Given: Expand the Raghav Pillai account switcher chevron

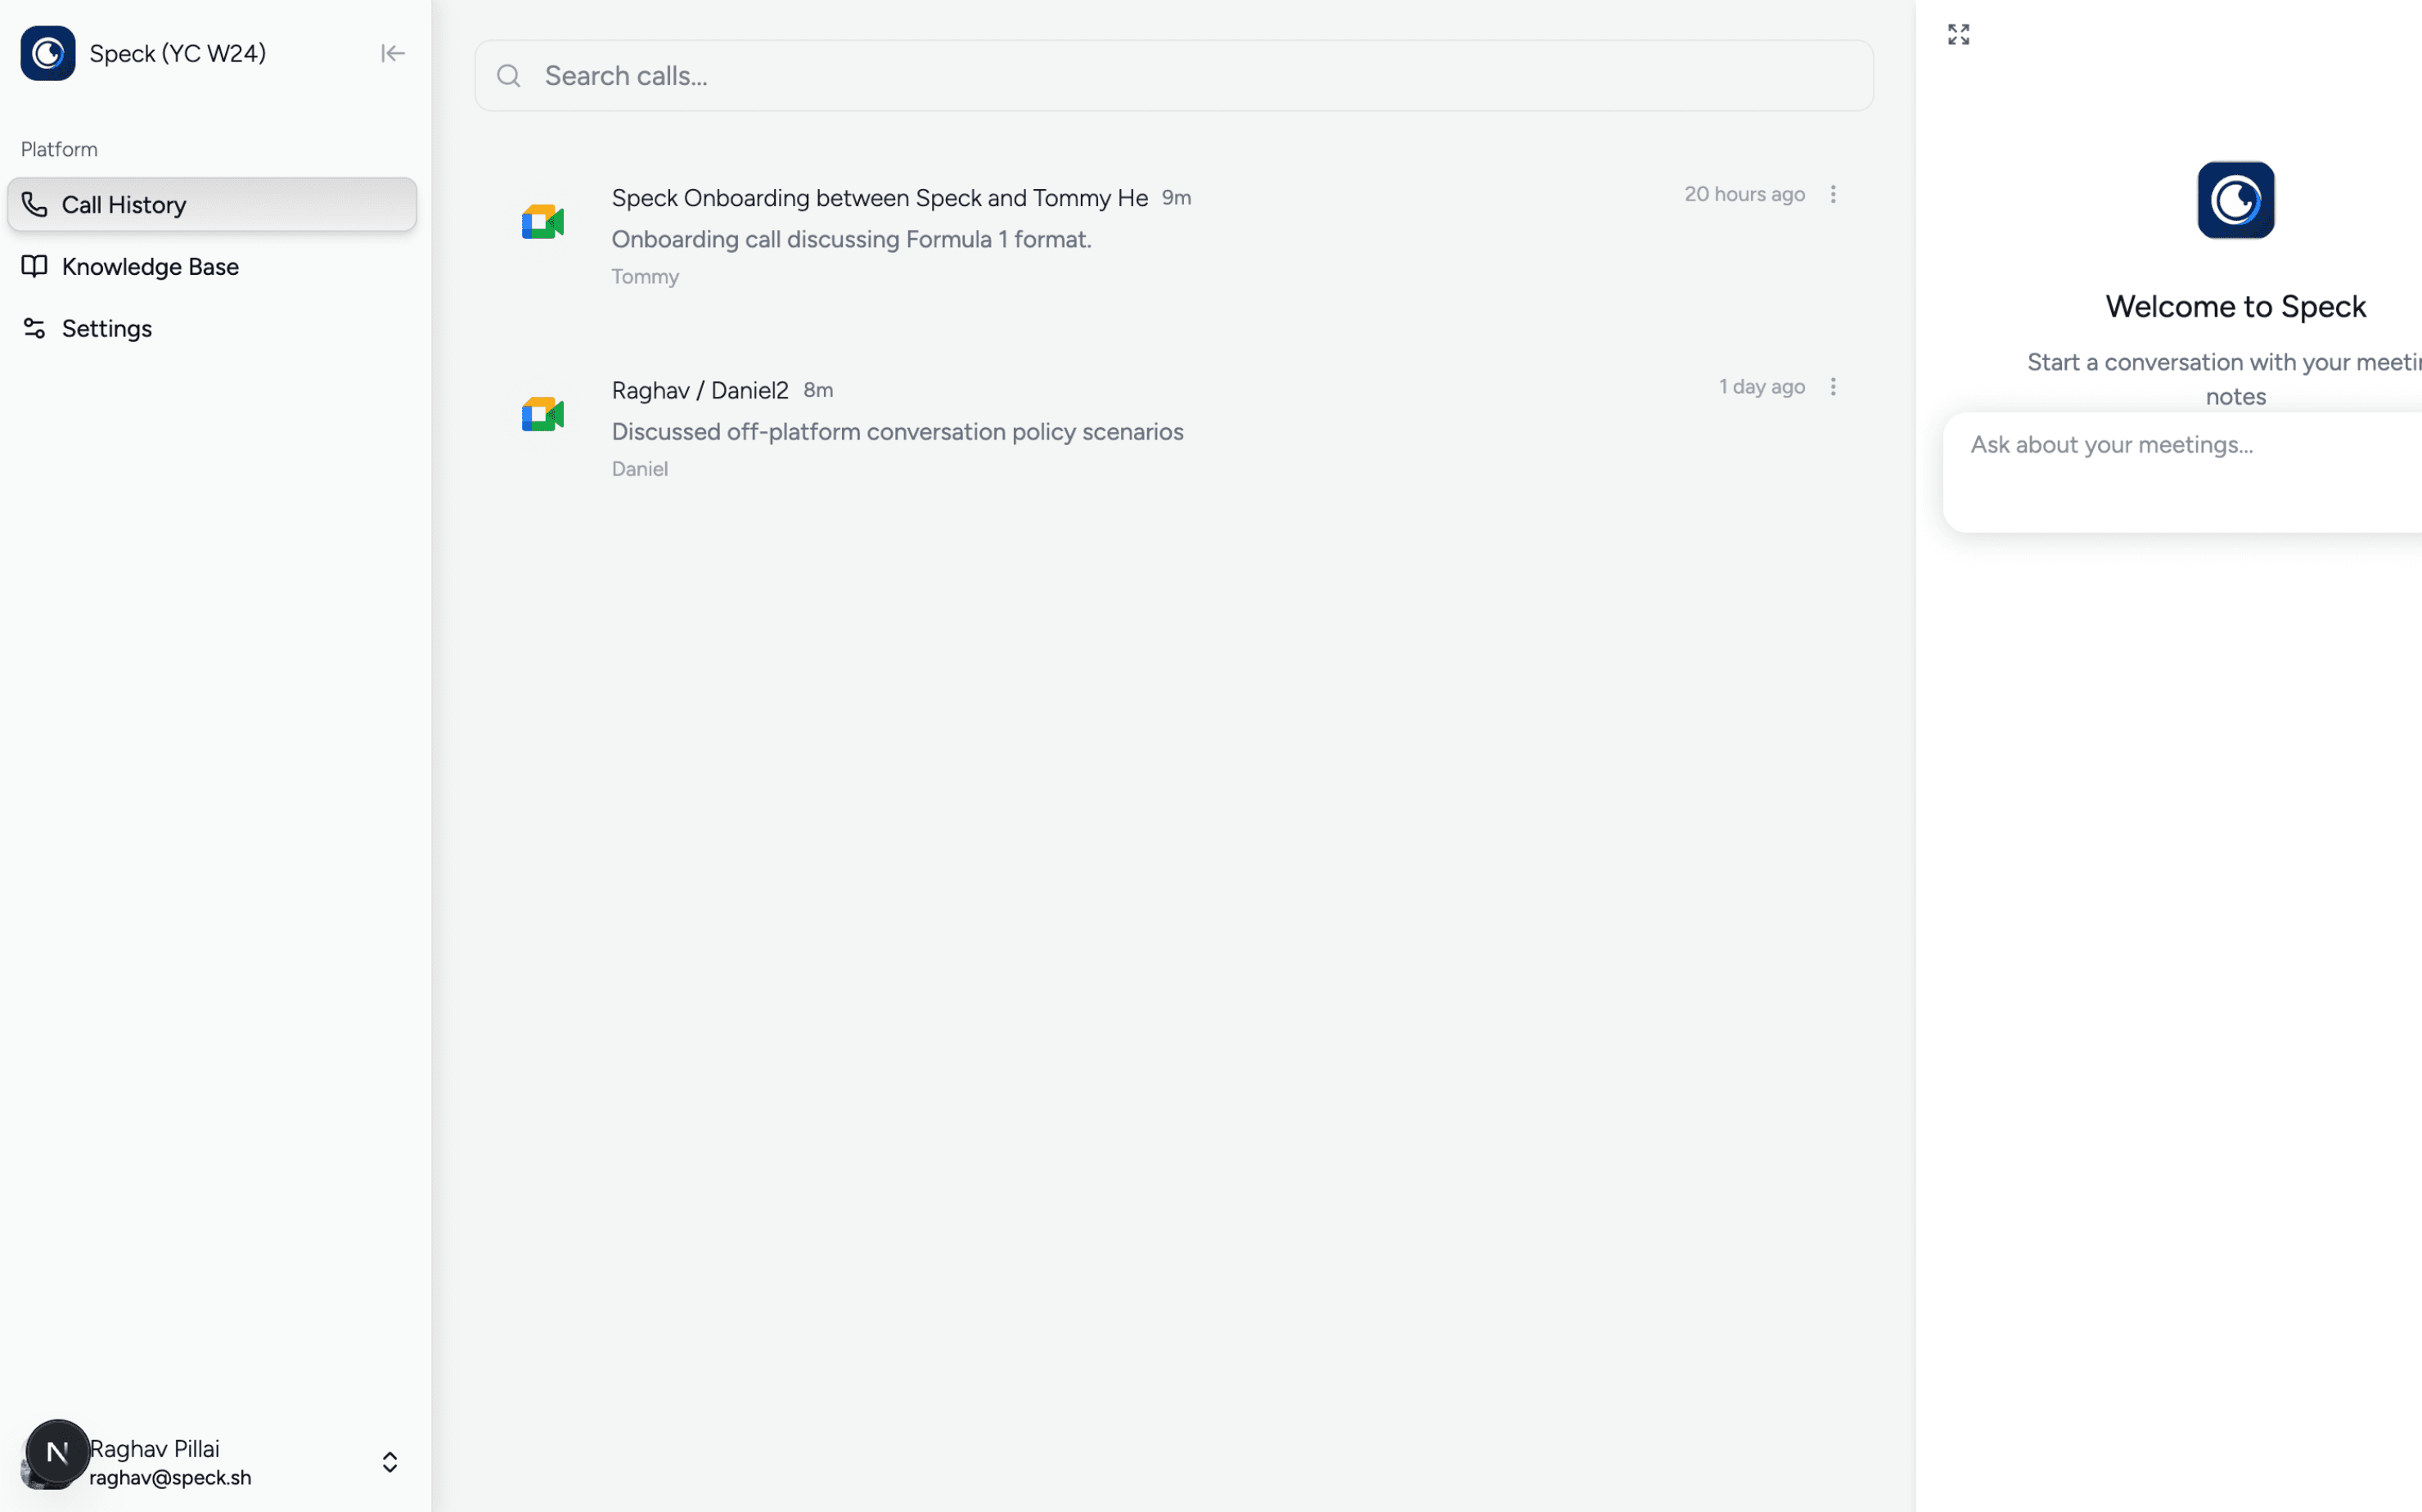Looking at the screenshot, I should [389, 1462].
